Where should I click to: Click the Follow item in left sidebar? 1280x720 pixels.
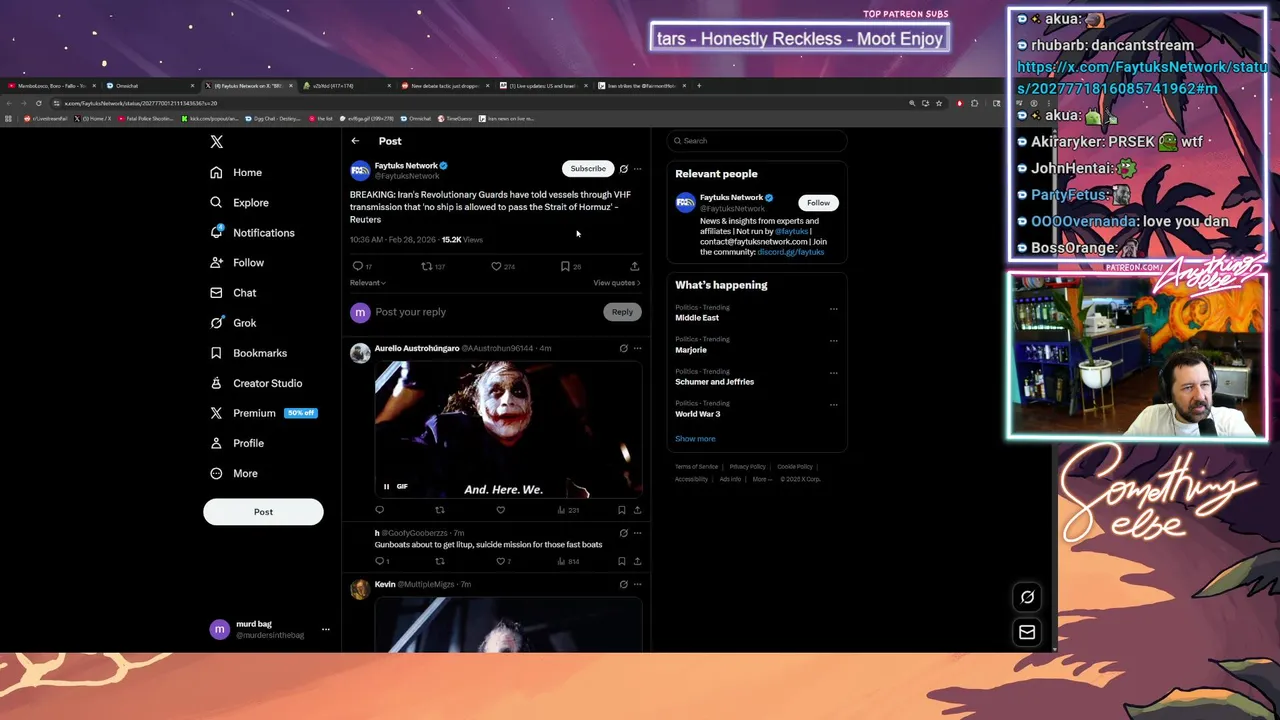tap(237, 262)
